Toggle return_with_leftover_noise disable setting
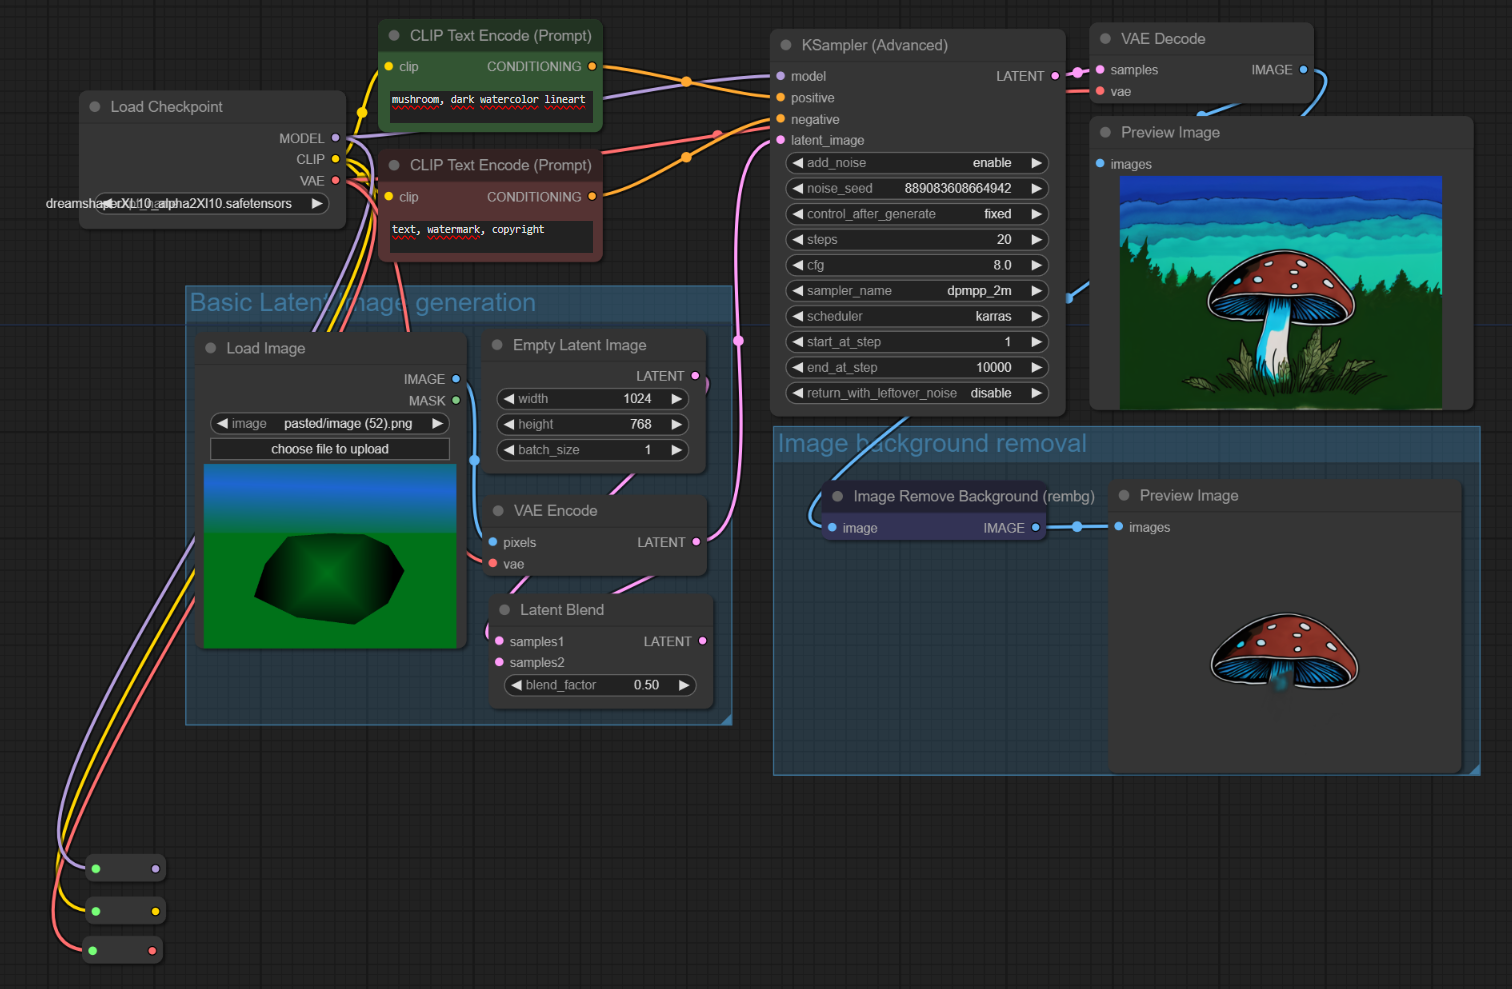1512x989 pixels. [x=917, y=393]
